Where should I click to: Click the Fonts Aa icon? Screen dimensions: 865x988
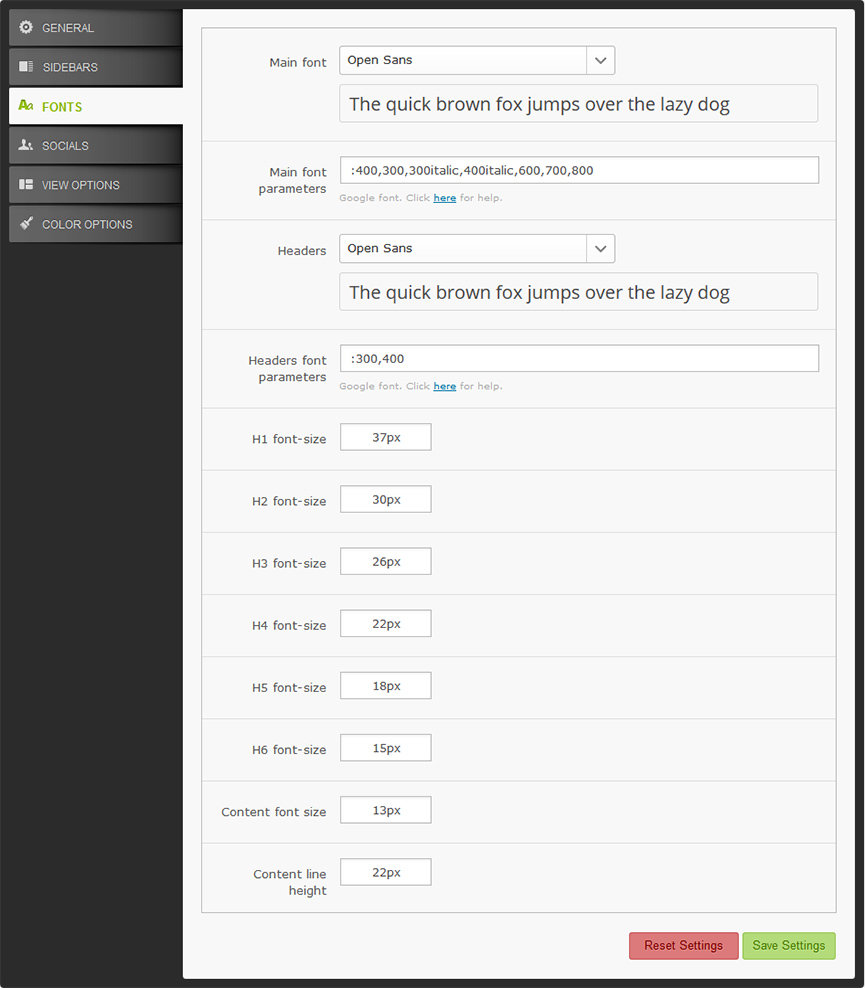point(26,105)
